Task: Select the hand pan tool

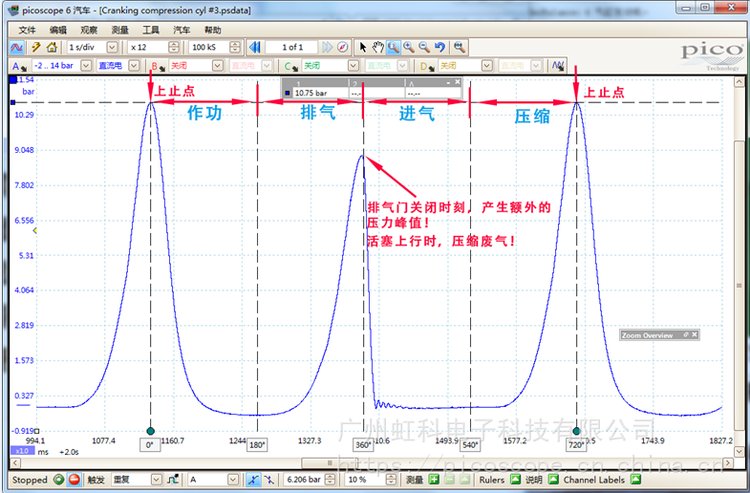Action: [378, 47]
